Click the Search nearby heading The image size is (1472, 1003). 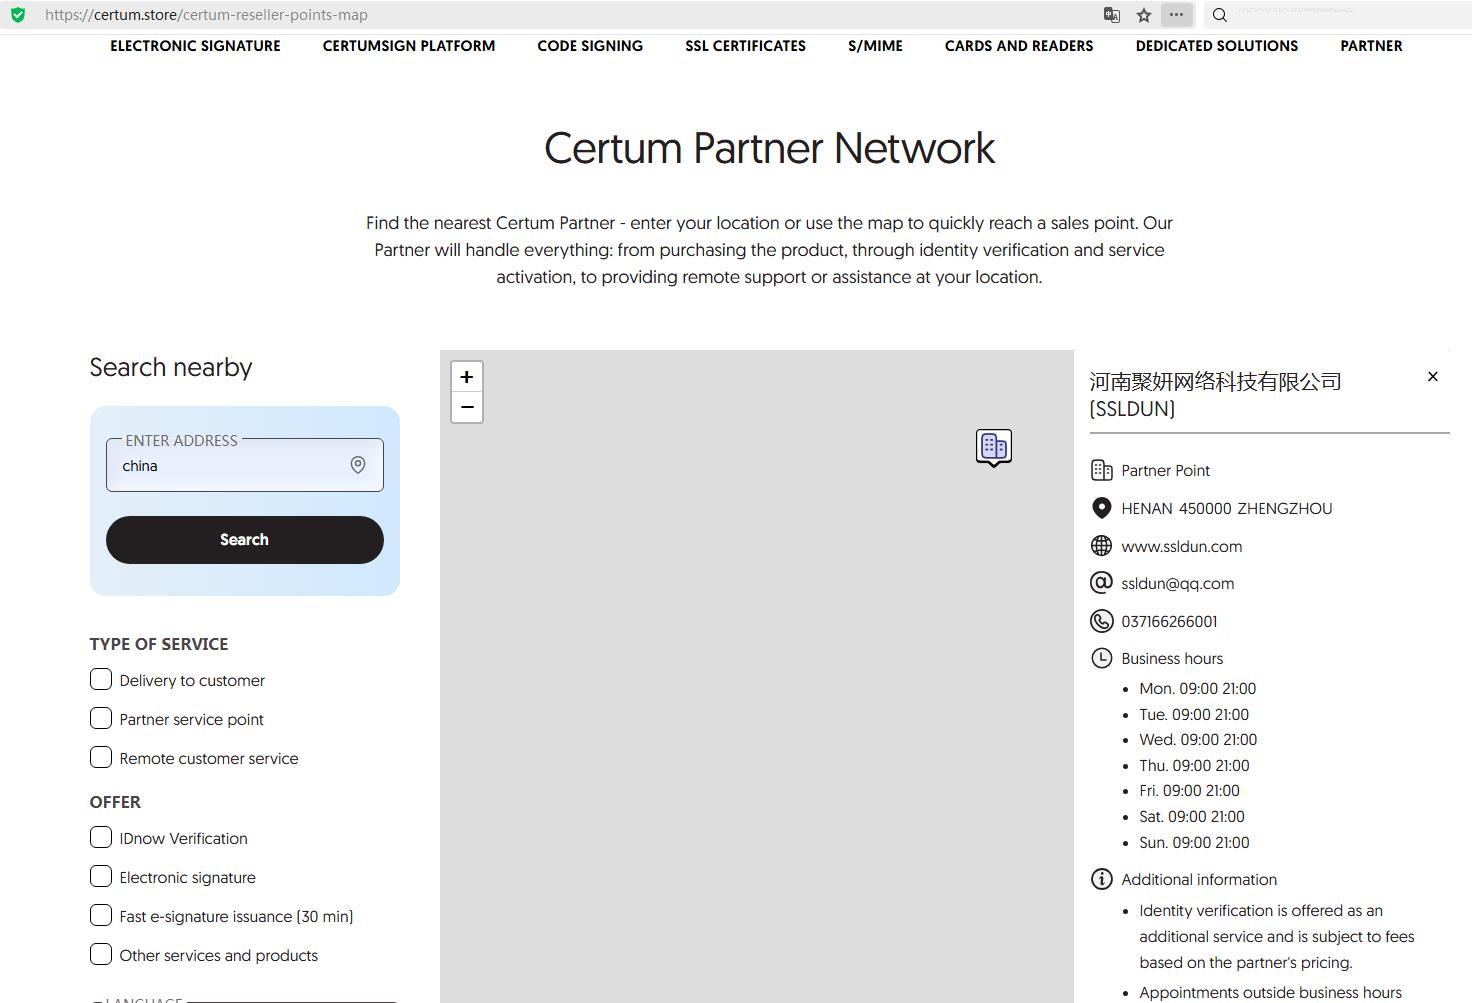click(x=171, y=367)
